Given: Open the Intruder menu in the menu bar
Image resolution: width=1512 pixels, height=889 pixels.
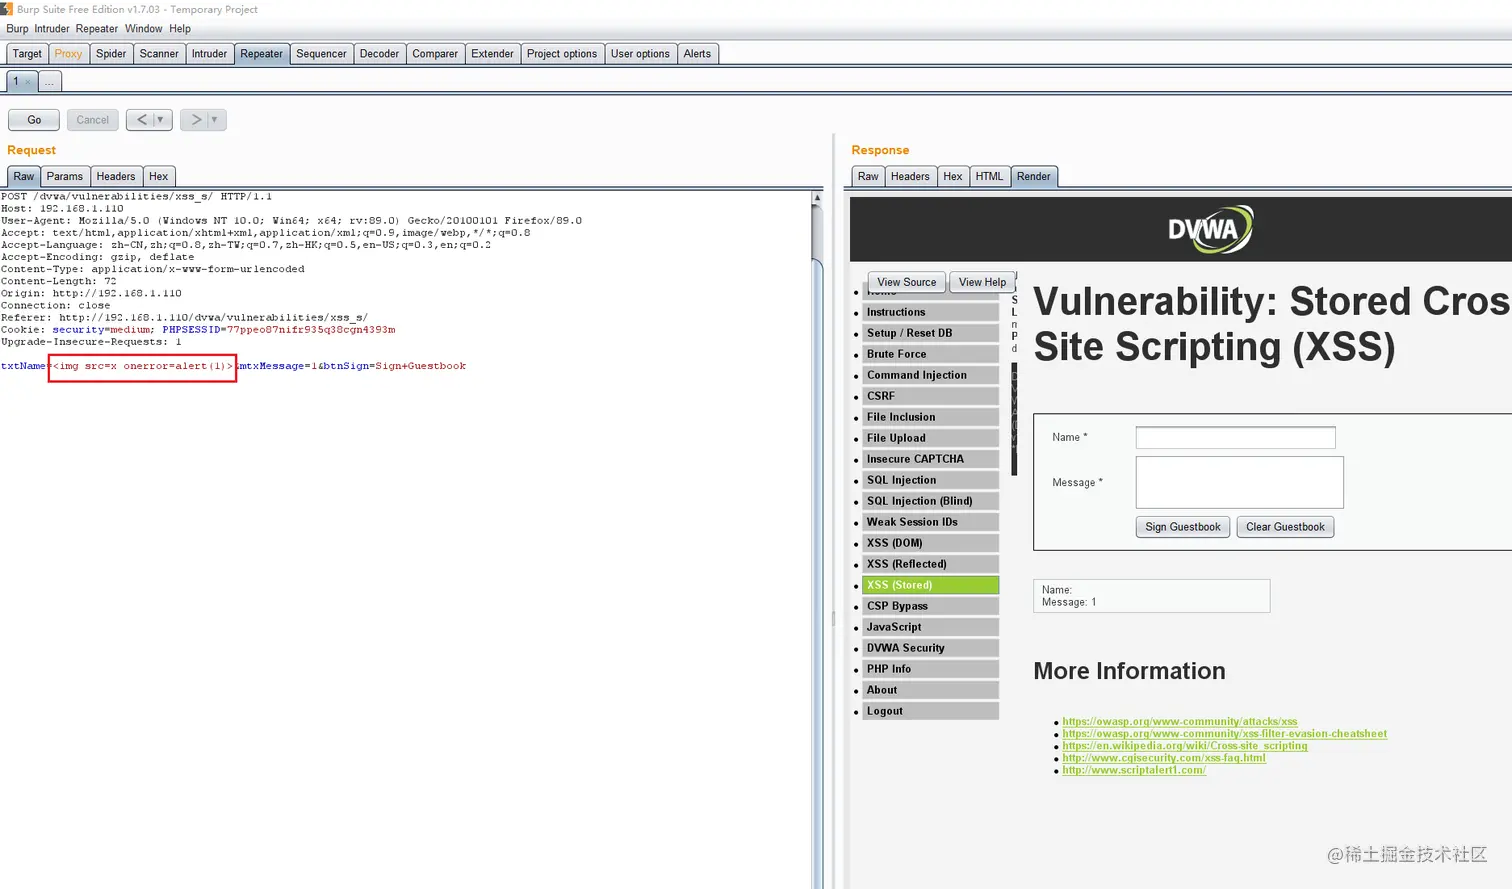Looking at the screenshot, I should [52, 29].
